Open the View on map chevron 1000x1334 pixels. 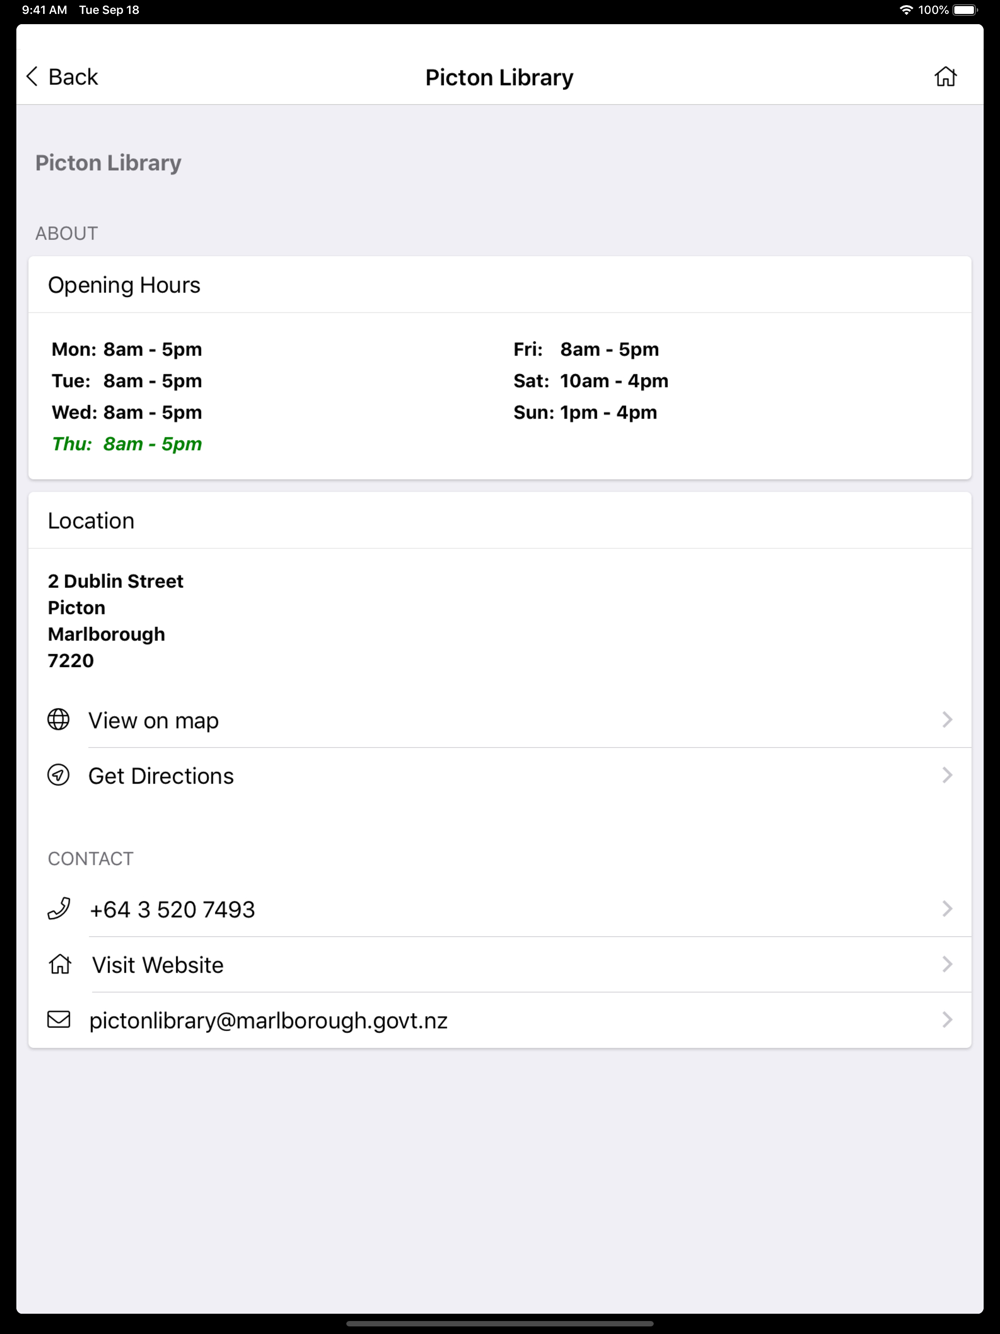tap(947, 720)
